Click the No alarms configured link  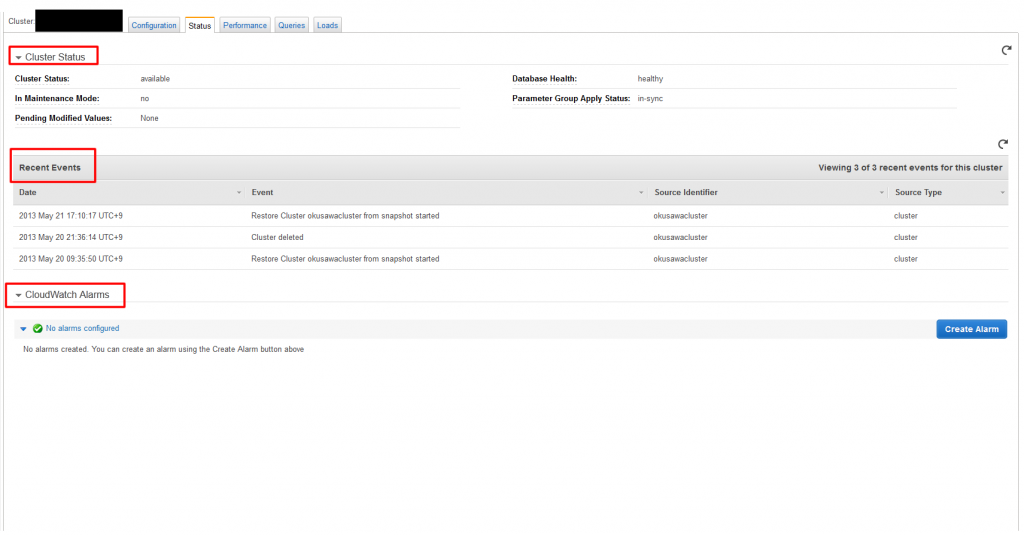[82, 329]
